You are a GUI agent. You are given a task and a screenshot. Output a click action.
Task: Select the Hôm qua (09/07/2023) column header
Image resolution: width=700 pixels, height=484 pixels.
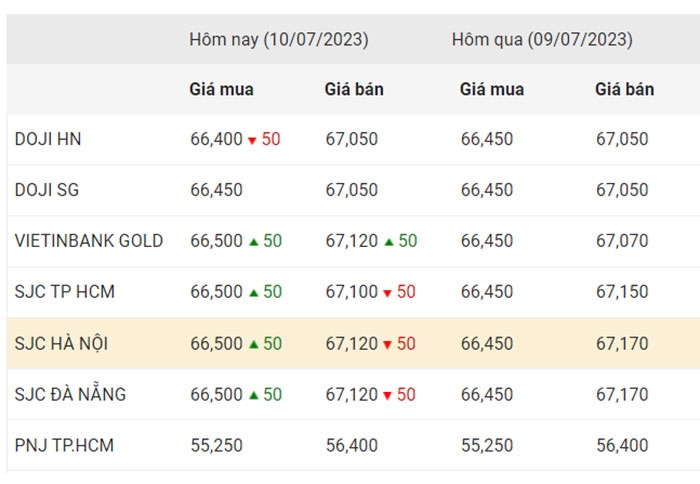click(x=542, y=40)
